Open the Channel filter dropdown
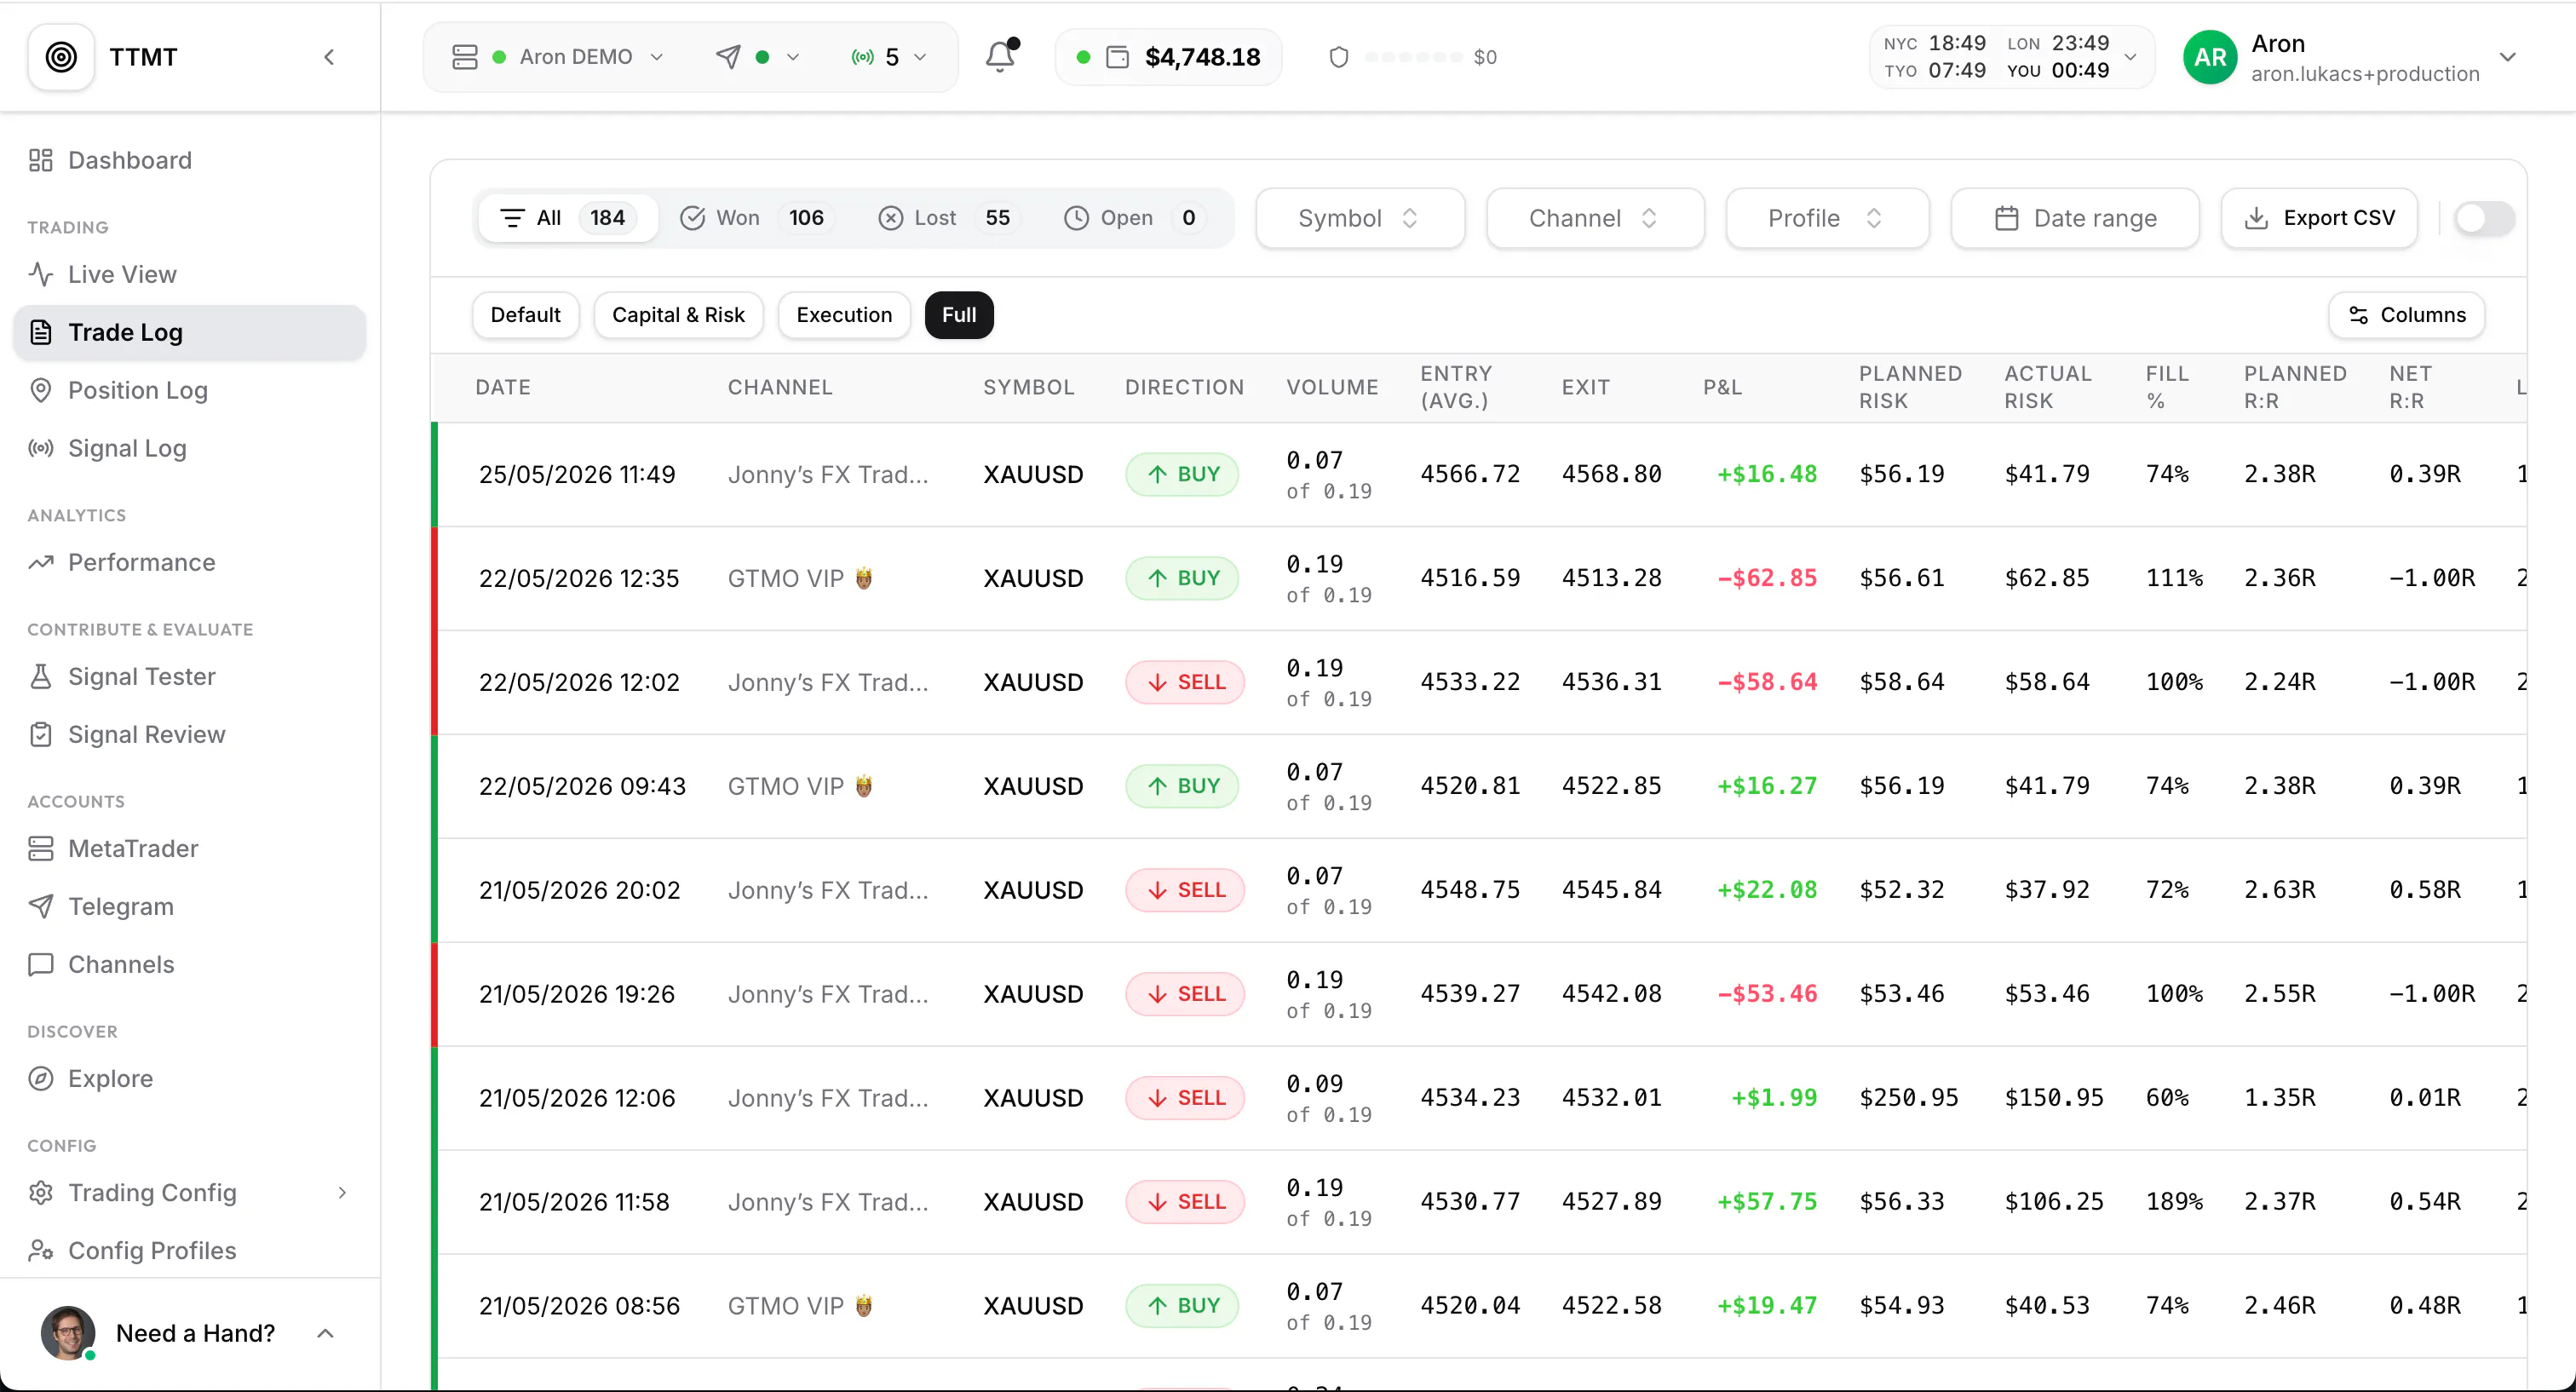The image size is (2576, 1392). [1595, 218]
